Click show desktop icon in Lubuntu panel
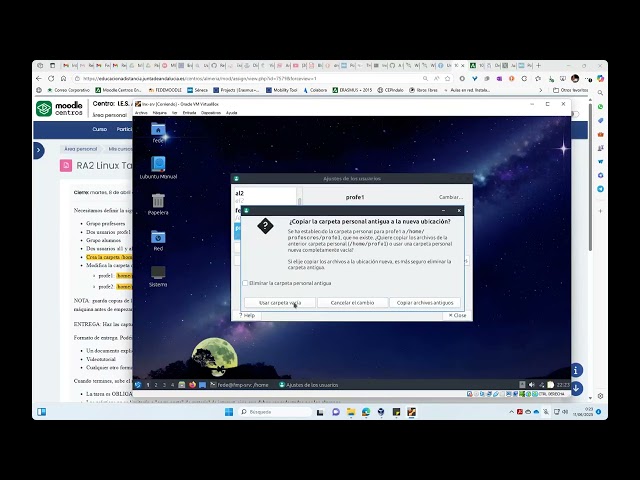 click(x=202, y=384)
